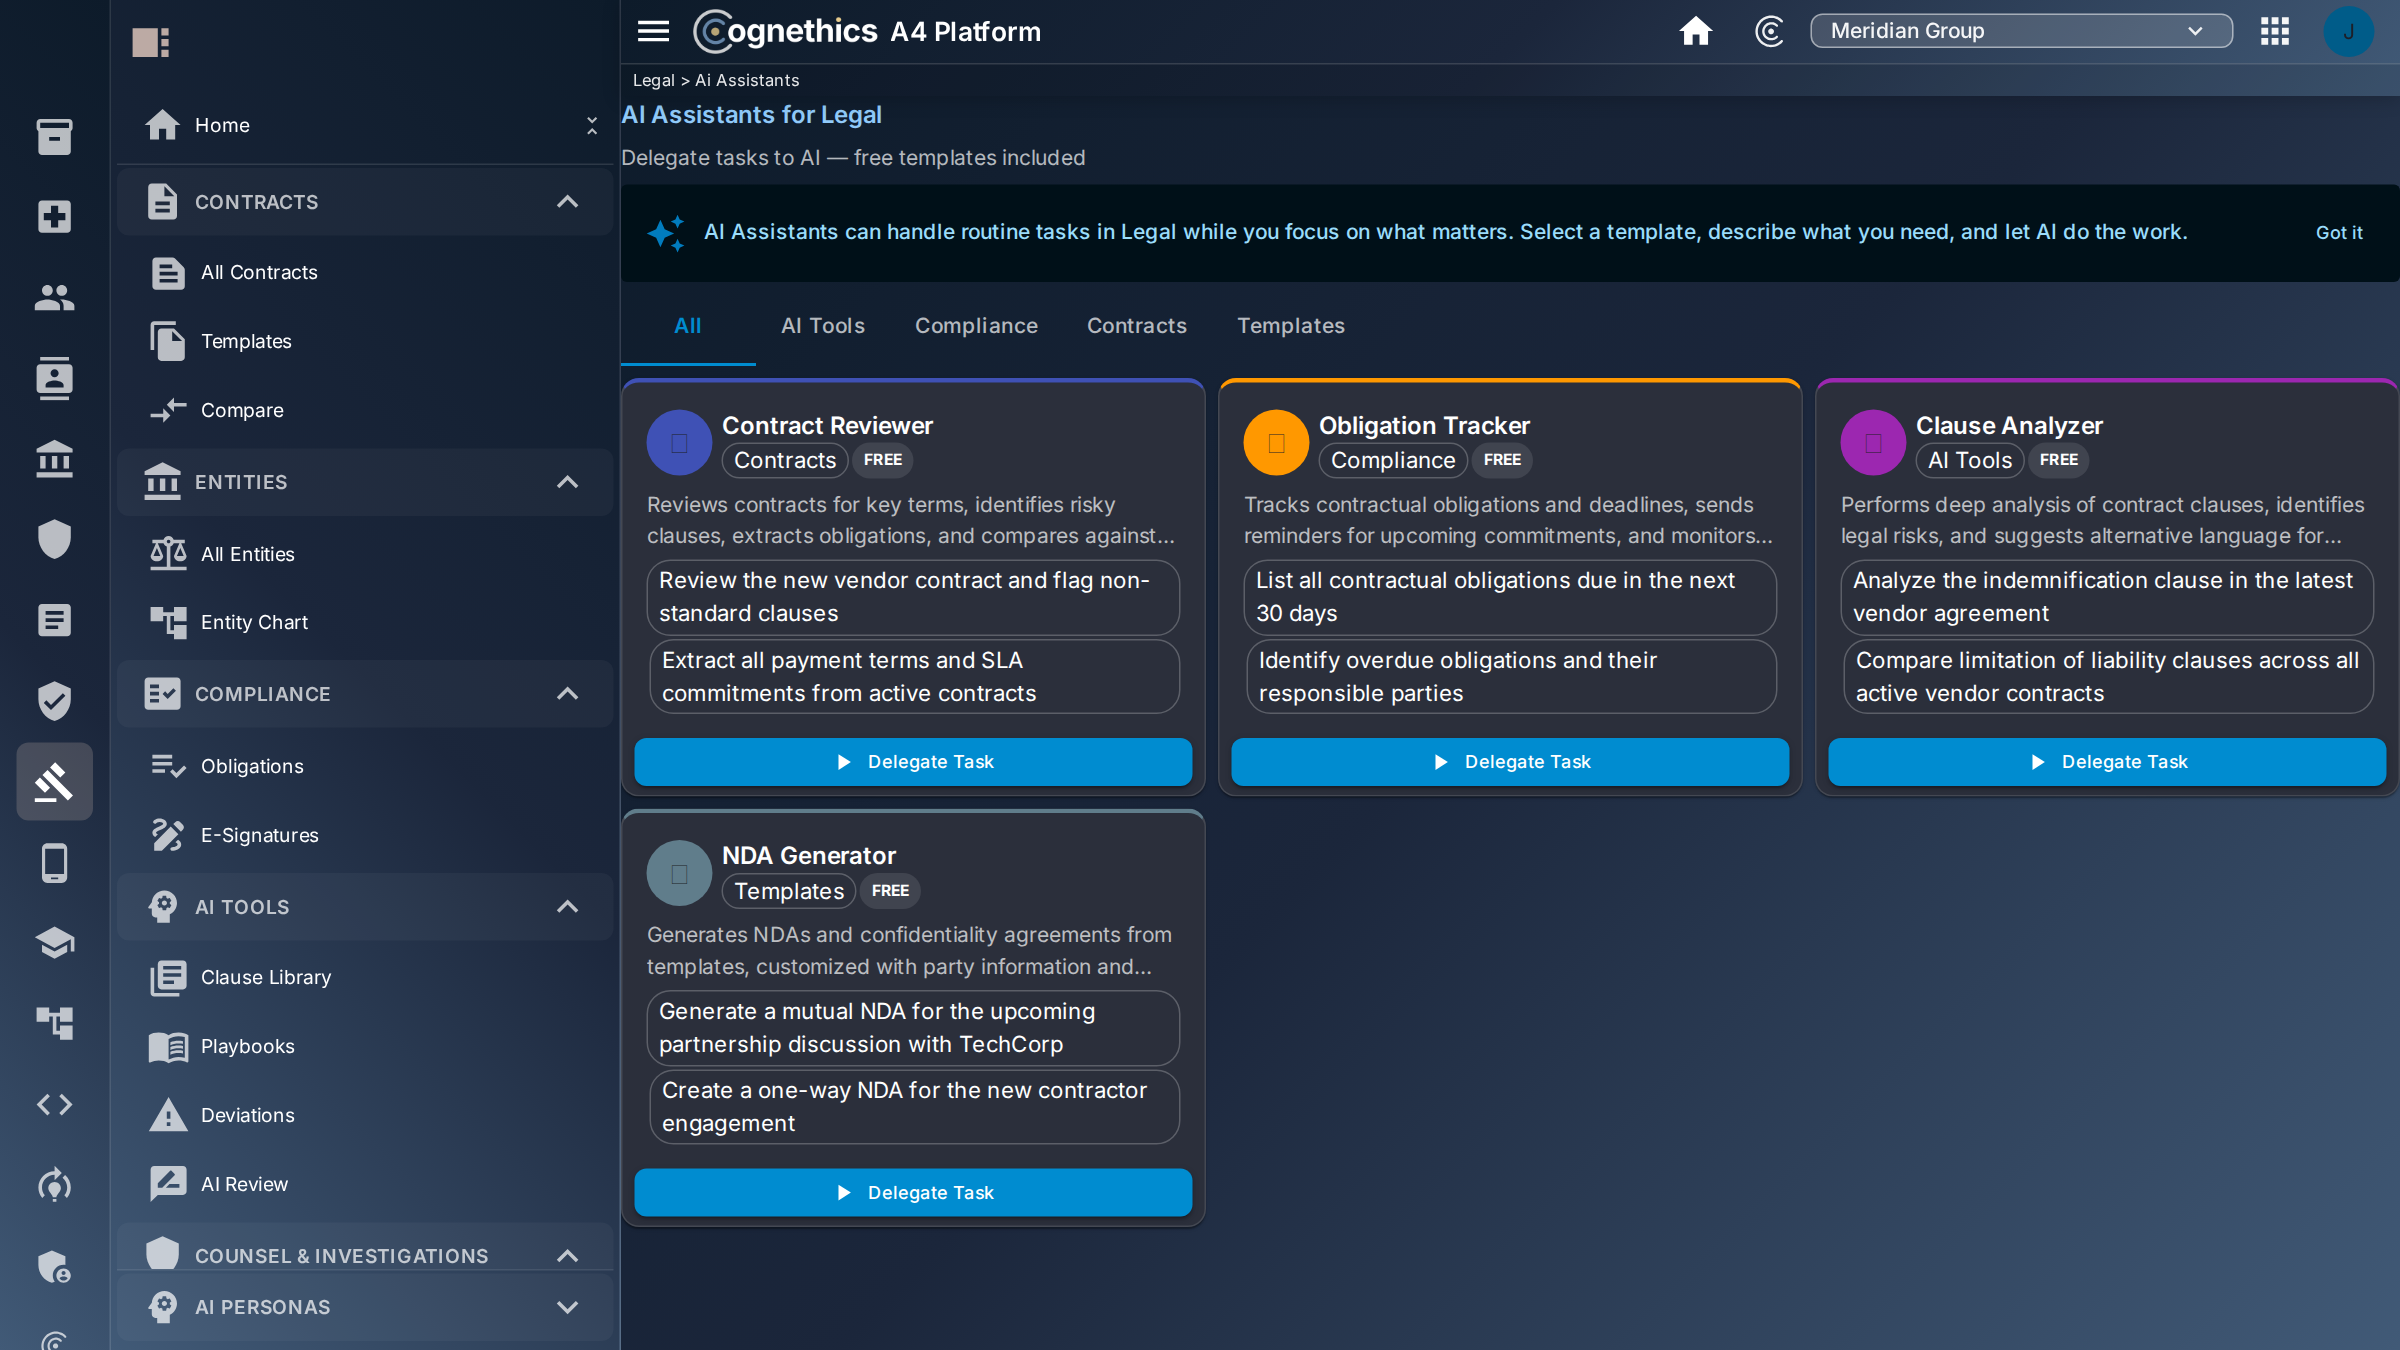Delegate Task for NDA Generator
The width and height of the screenshot is (2400, 1350).
click(x=912, y=1192)
